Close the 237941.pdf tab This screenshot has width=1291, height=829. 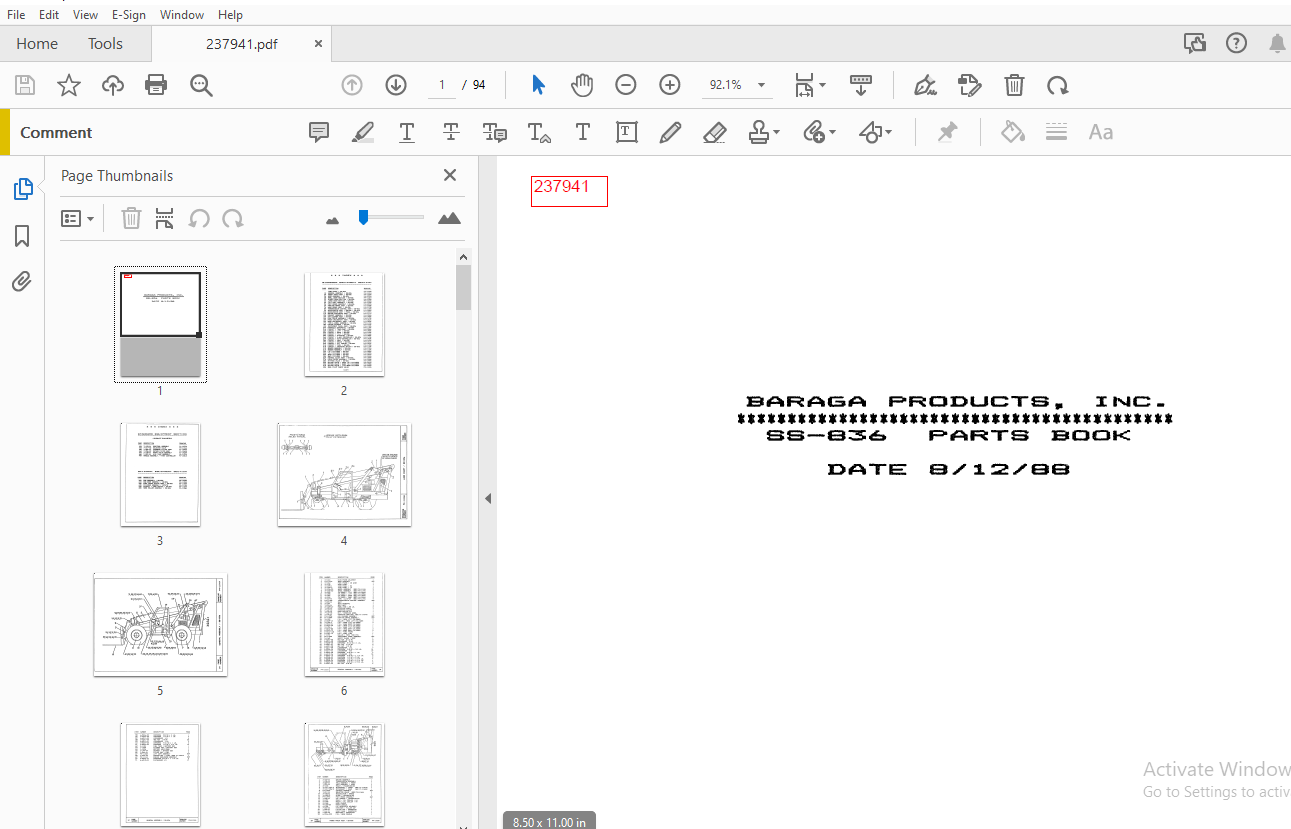click(x=318, y=44)
